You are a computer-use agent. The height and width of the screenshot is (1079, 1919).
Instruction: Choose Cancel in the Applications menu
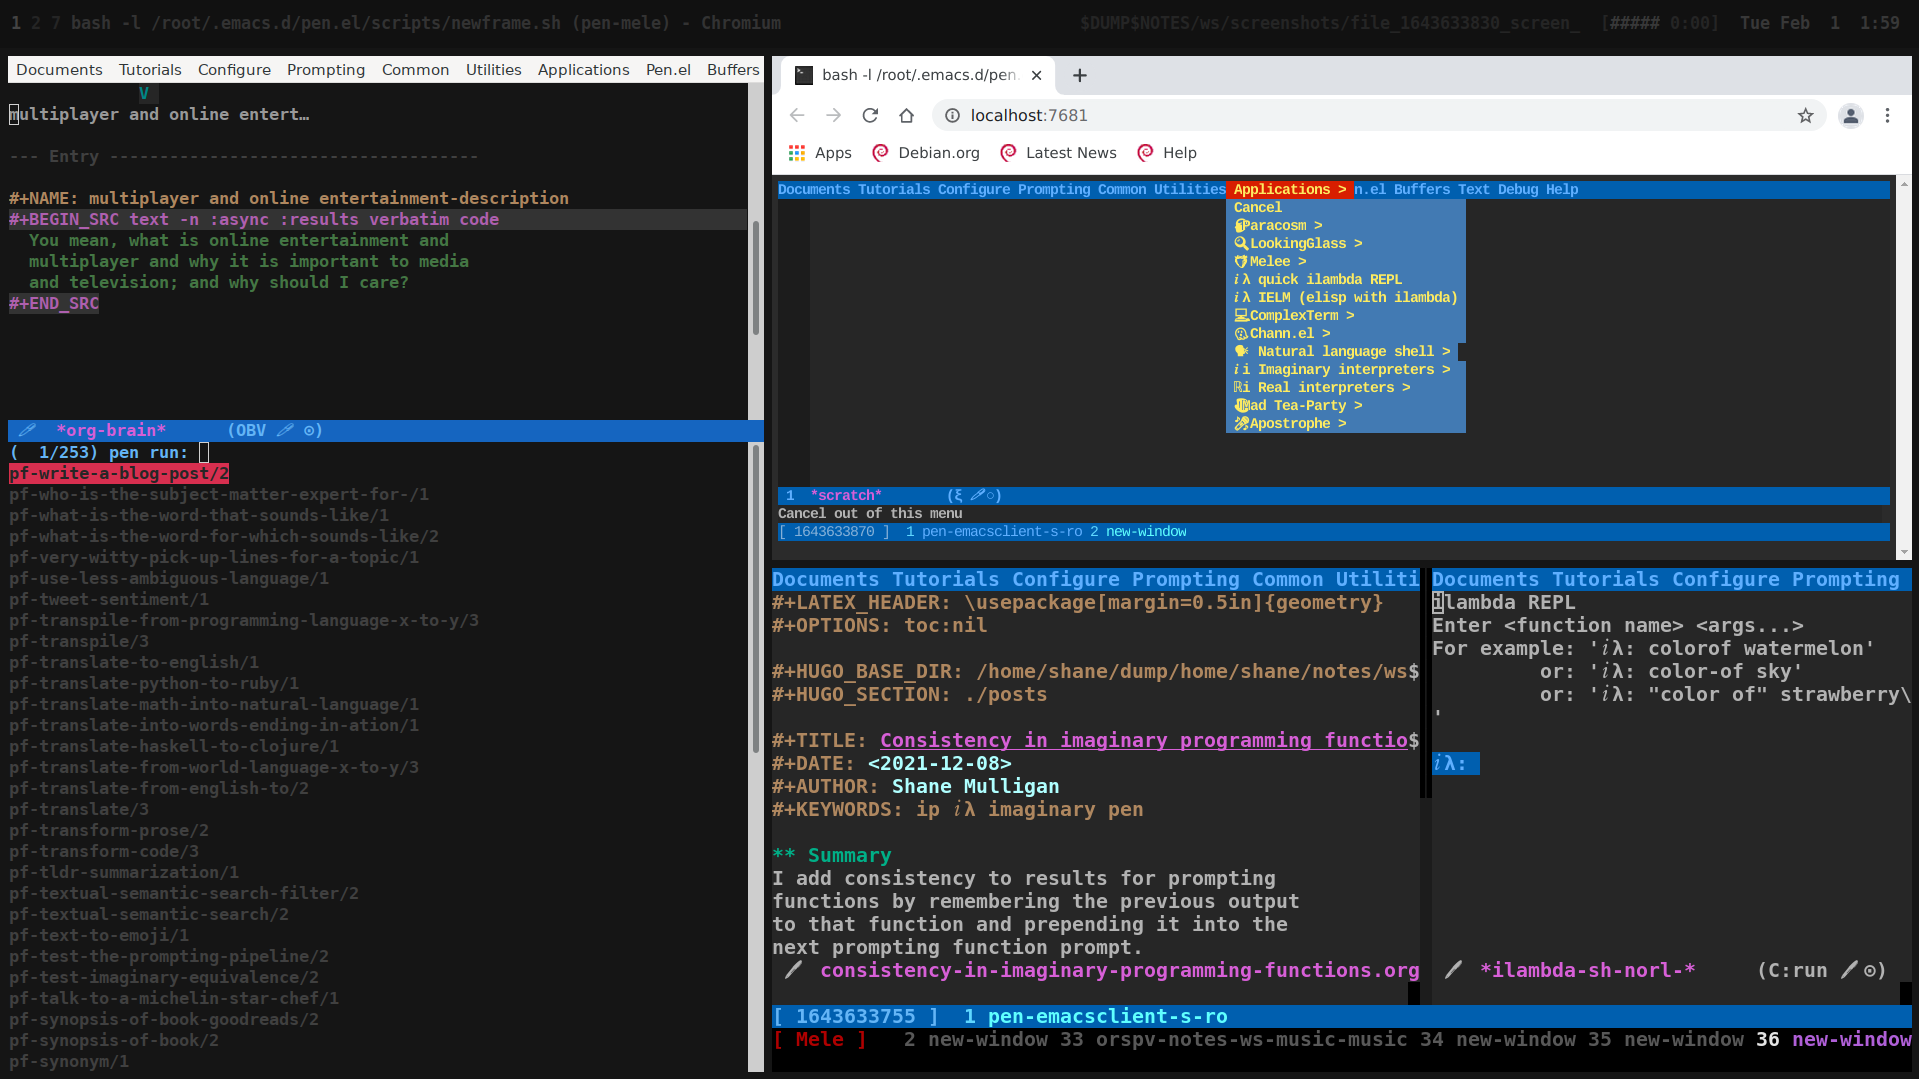(x=1257, y=207)
